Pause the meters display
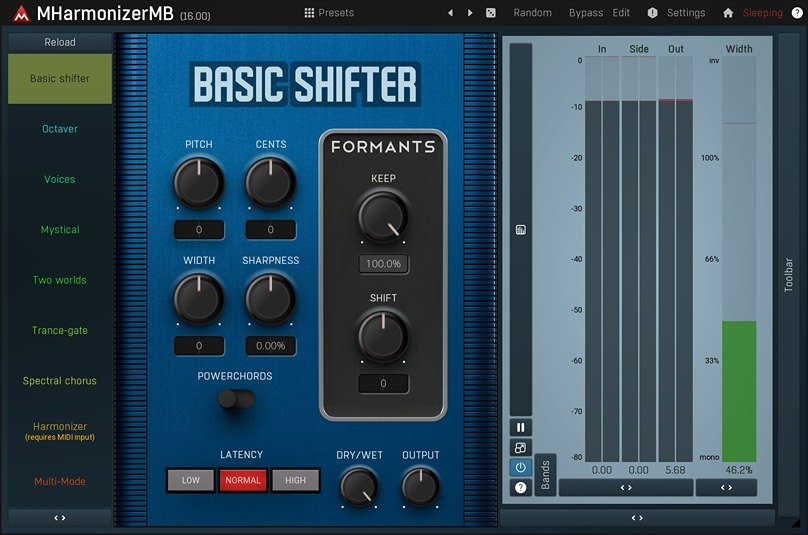 pos(521,428)
